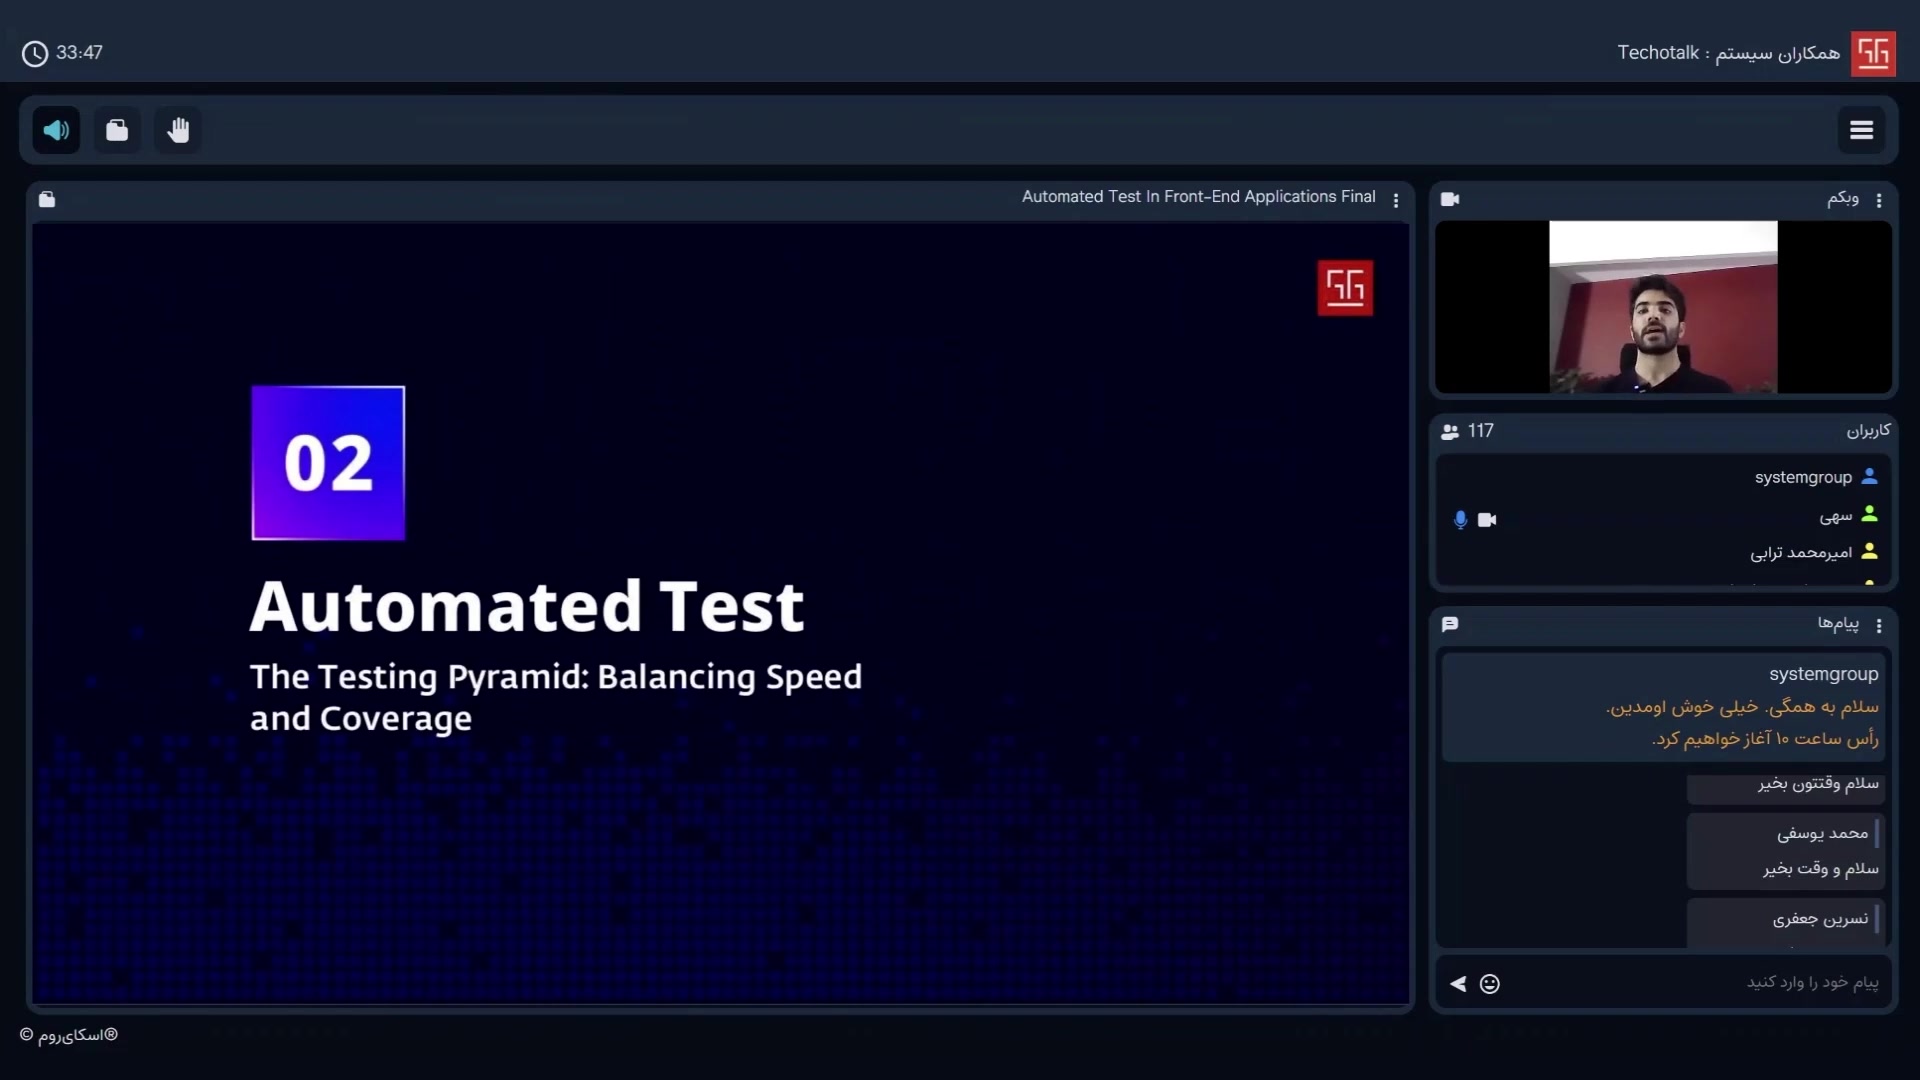Open presentation panel three-dot options

[1396, 200]
